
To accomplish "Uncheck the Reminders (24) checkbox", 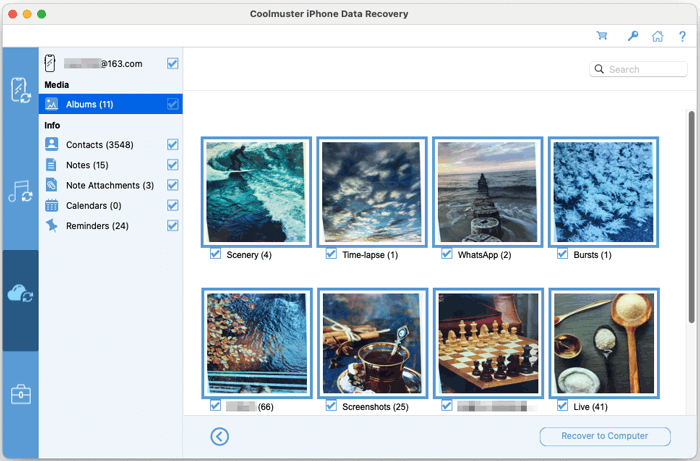I will pyautogui.click(x=173, y=225).
